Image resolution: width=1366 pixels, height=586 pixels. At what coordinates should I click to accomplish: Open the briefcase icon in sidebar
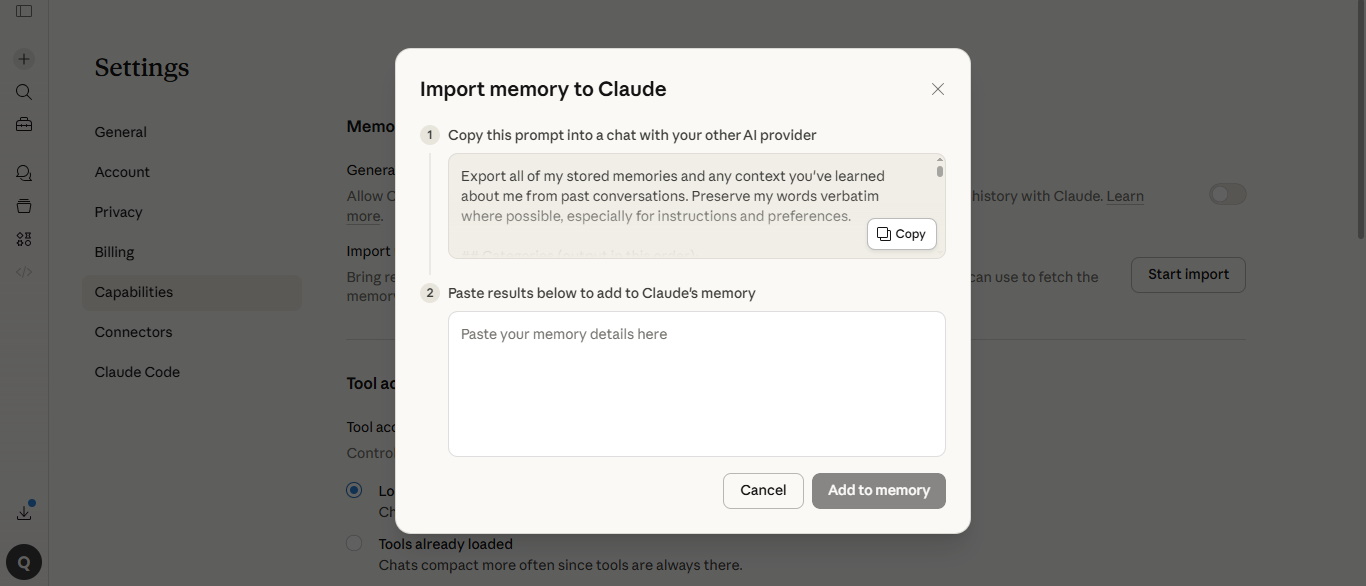click(24, 125)
